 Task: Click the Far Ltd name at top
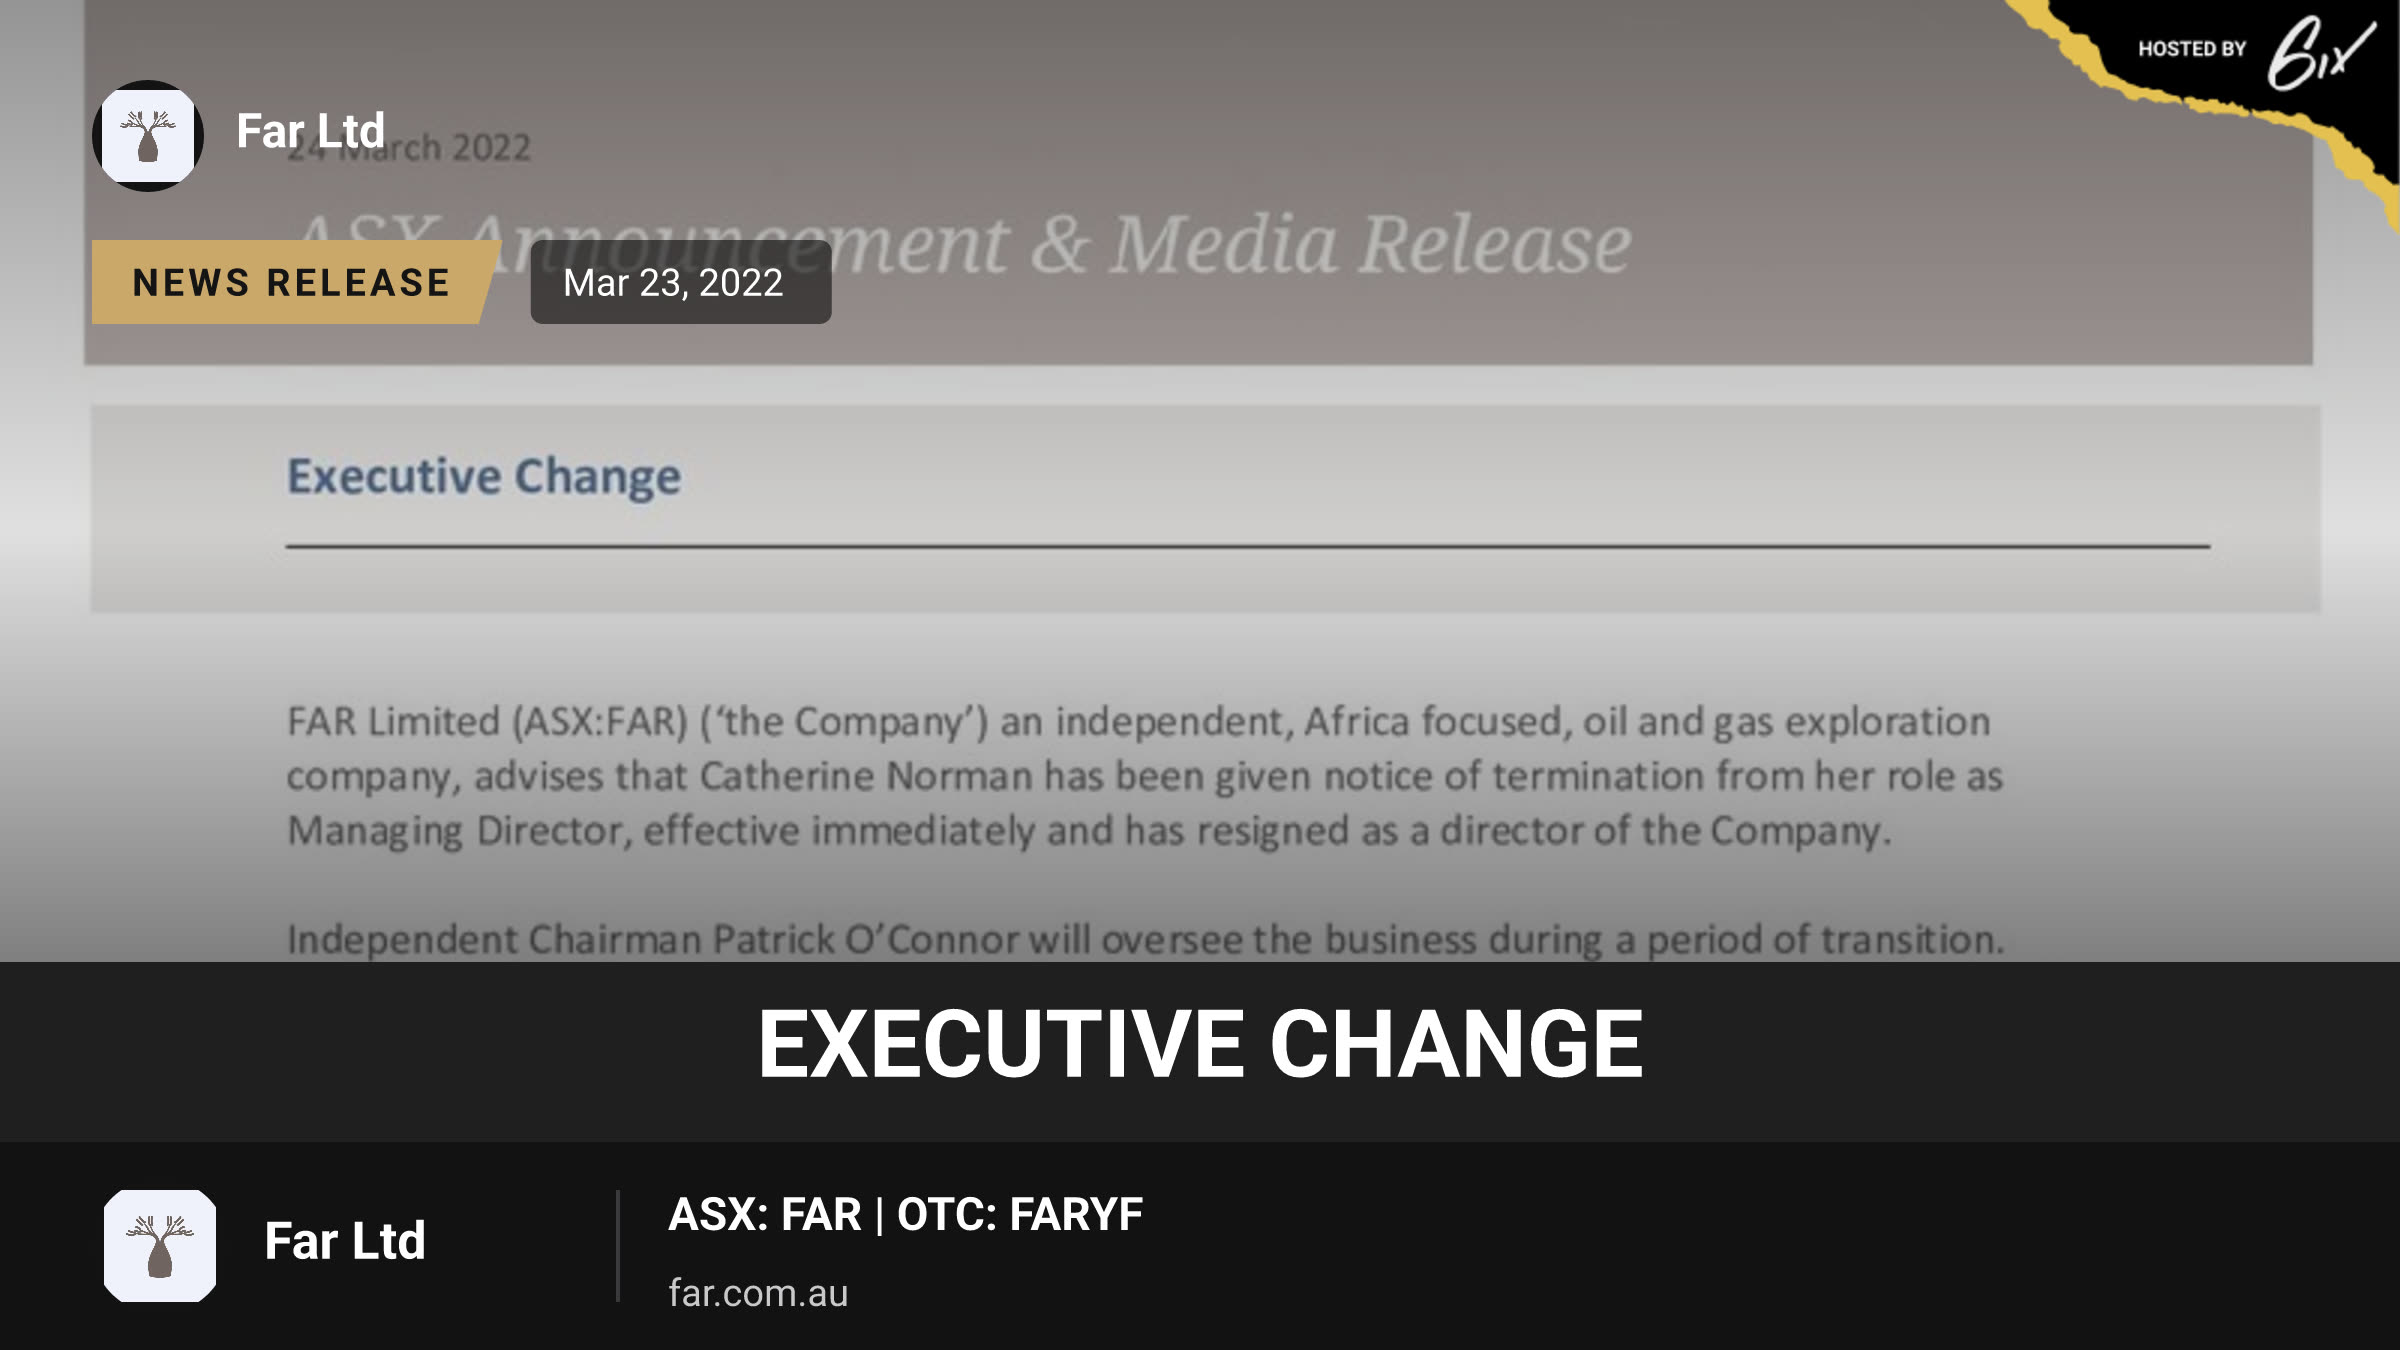(310, 131)
